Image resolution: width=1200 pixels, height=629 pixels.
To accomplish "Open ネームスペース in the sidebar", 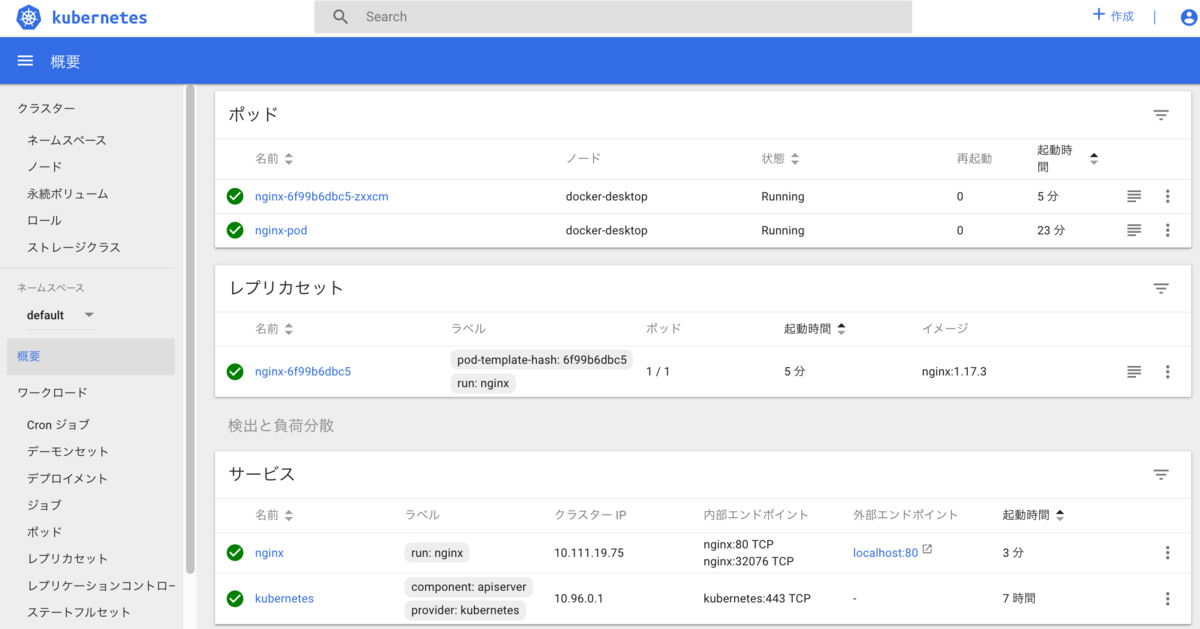I will [x=66, y=141].
